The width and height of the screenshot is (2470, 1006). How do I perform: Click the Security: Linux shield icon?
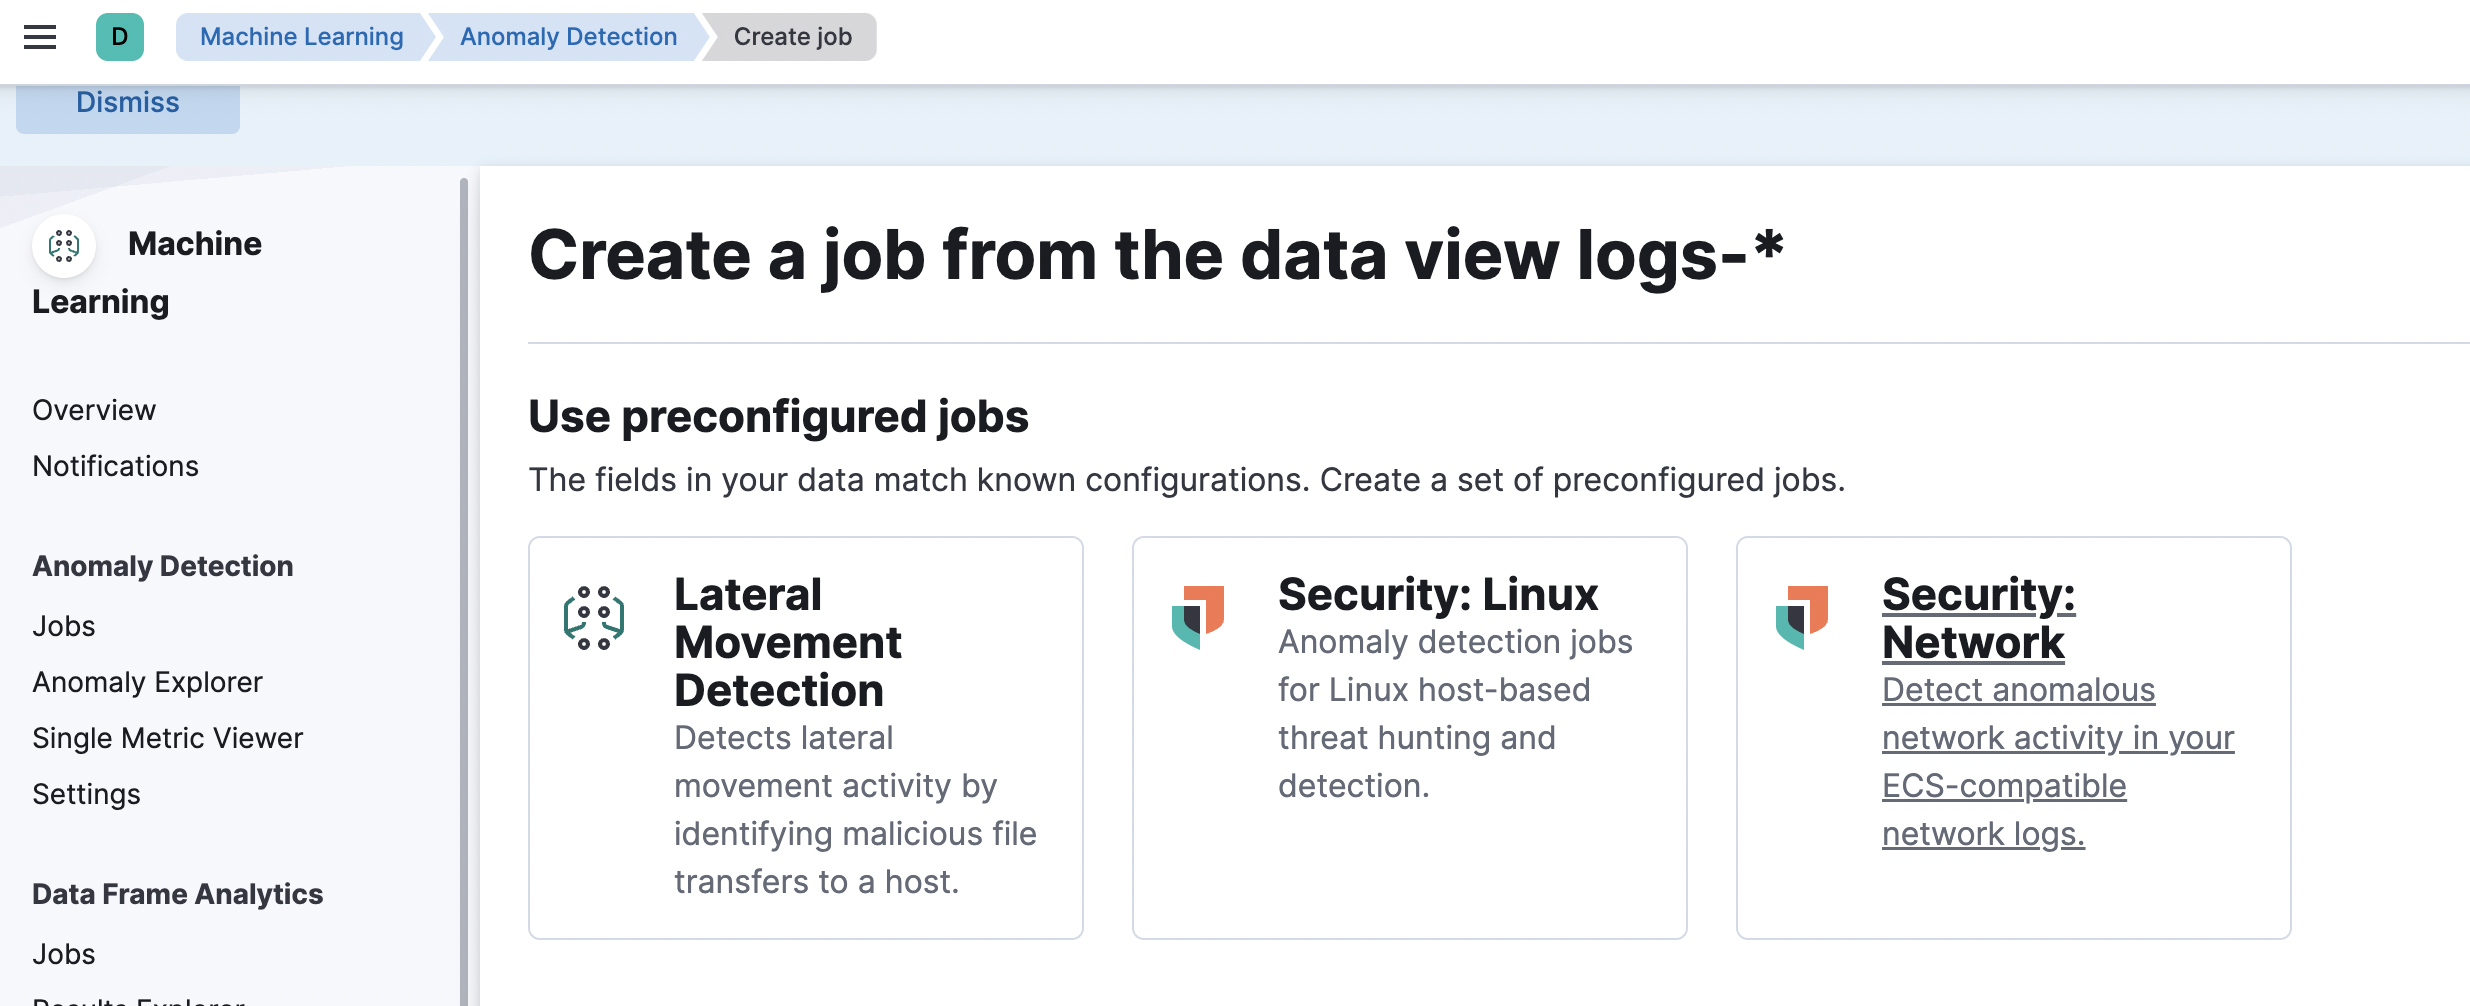coord(1198,616)
